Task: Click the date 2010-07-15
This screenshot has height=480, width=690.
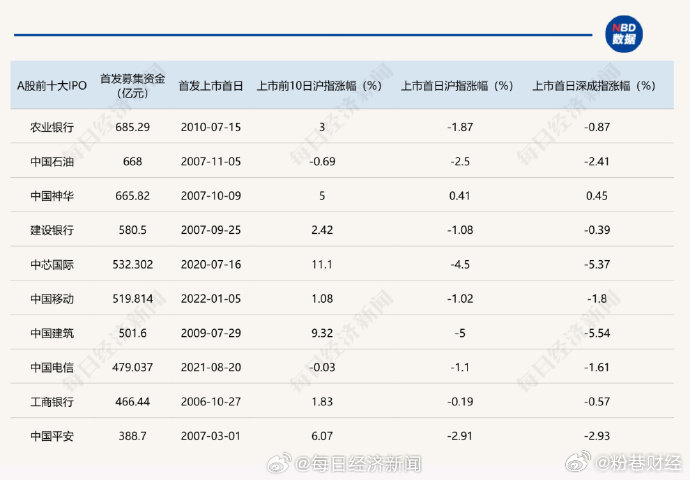Action: tap(211, 127)
